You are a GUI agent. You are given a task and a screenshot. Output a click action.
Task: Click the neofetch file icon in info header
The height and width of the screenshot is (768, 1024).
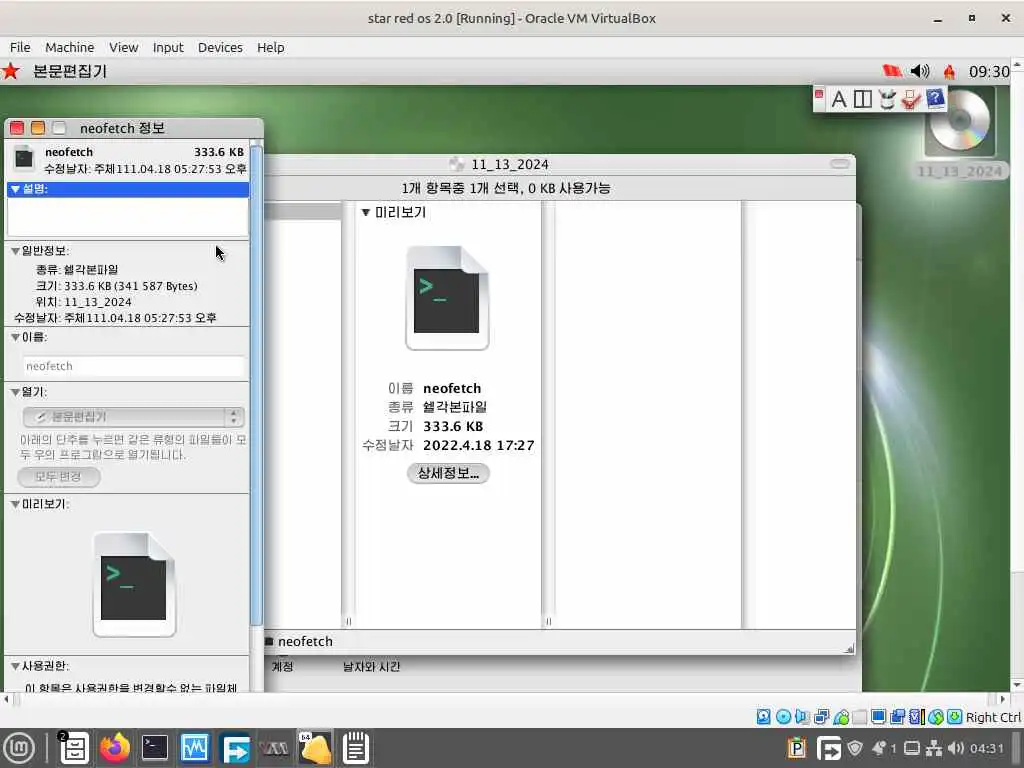24,158
